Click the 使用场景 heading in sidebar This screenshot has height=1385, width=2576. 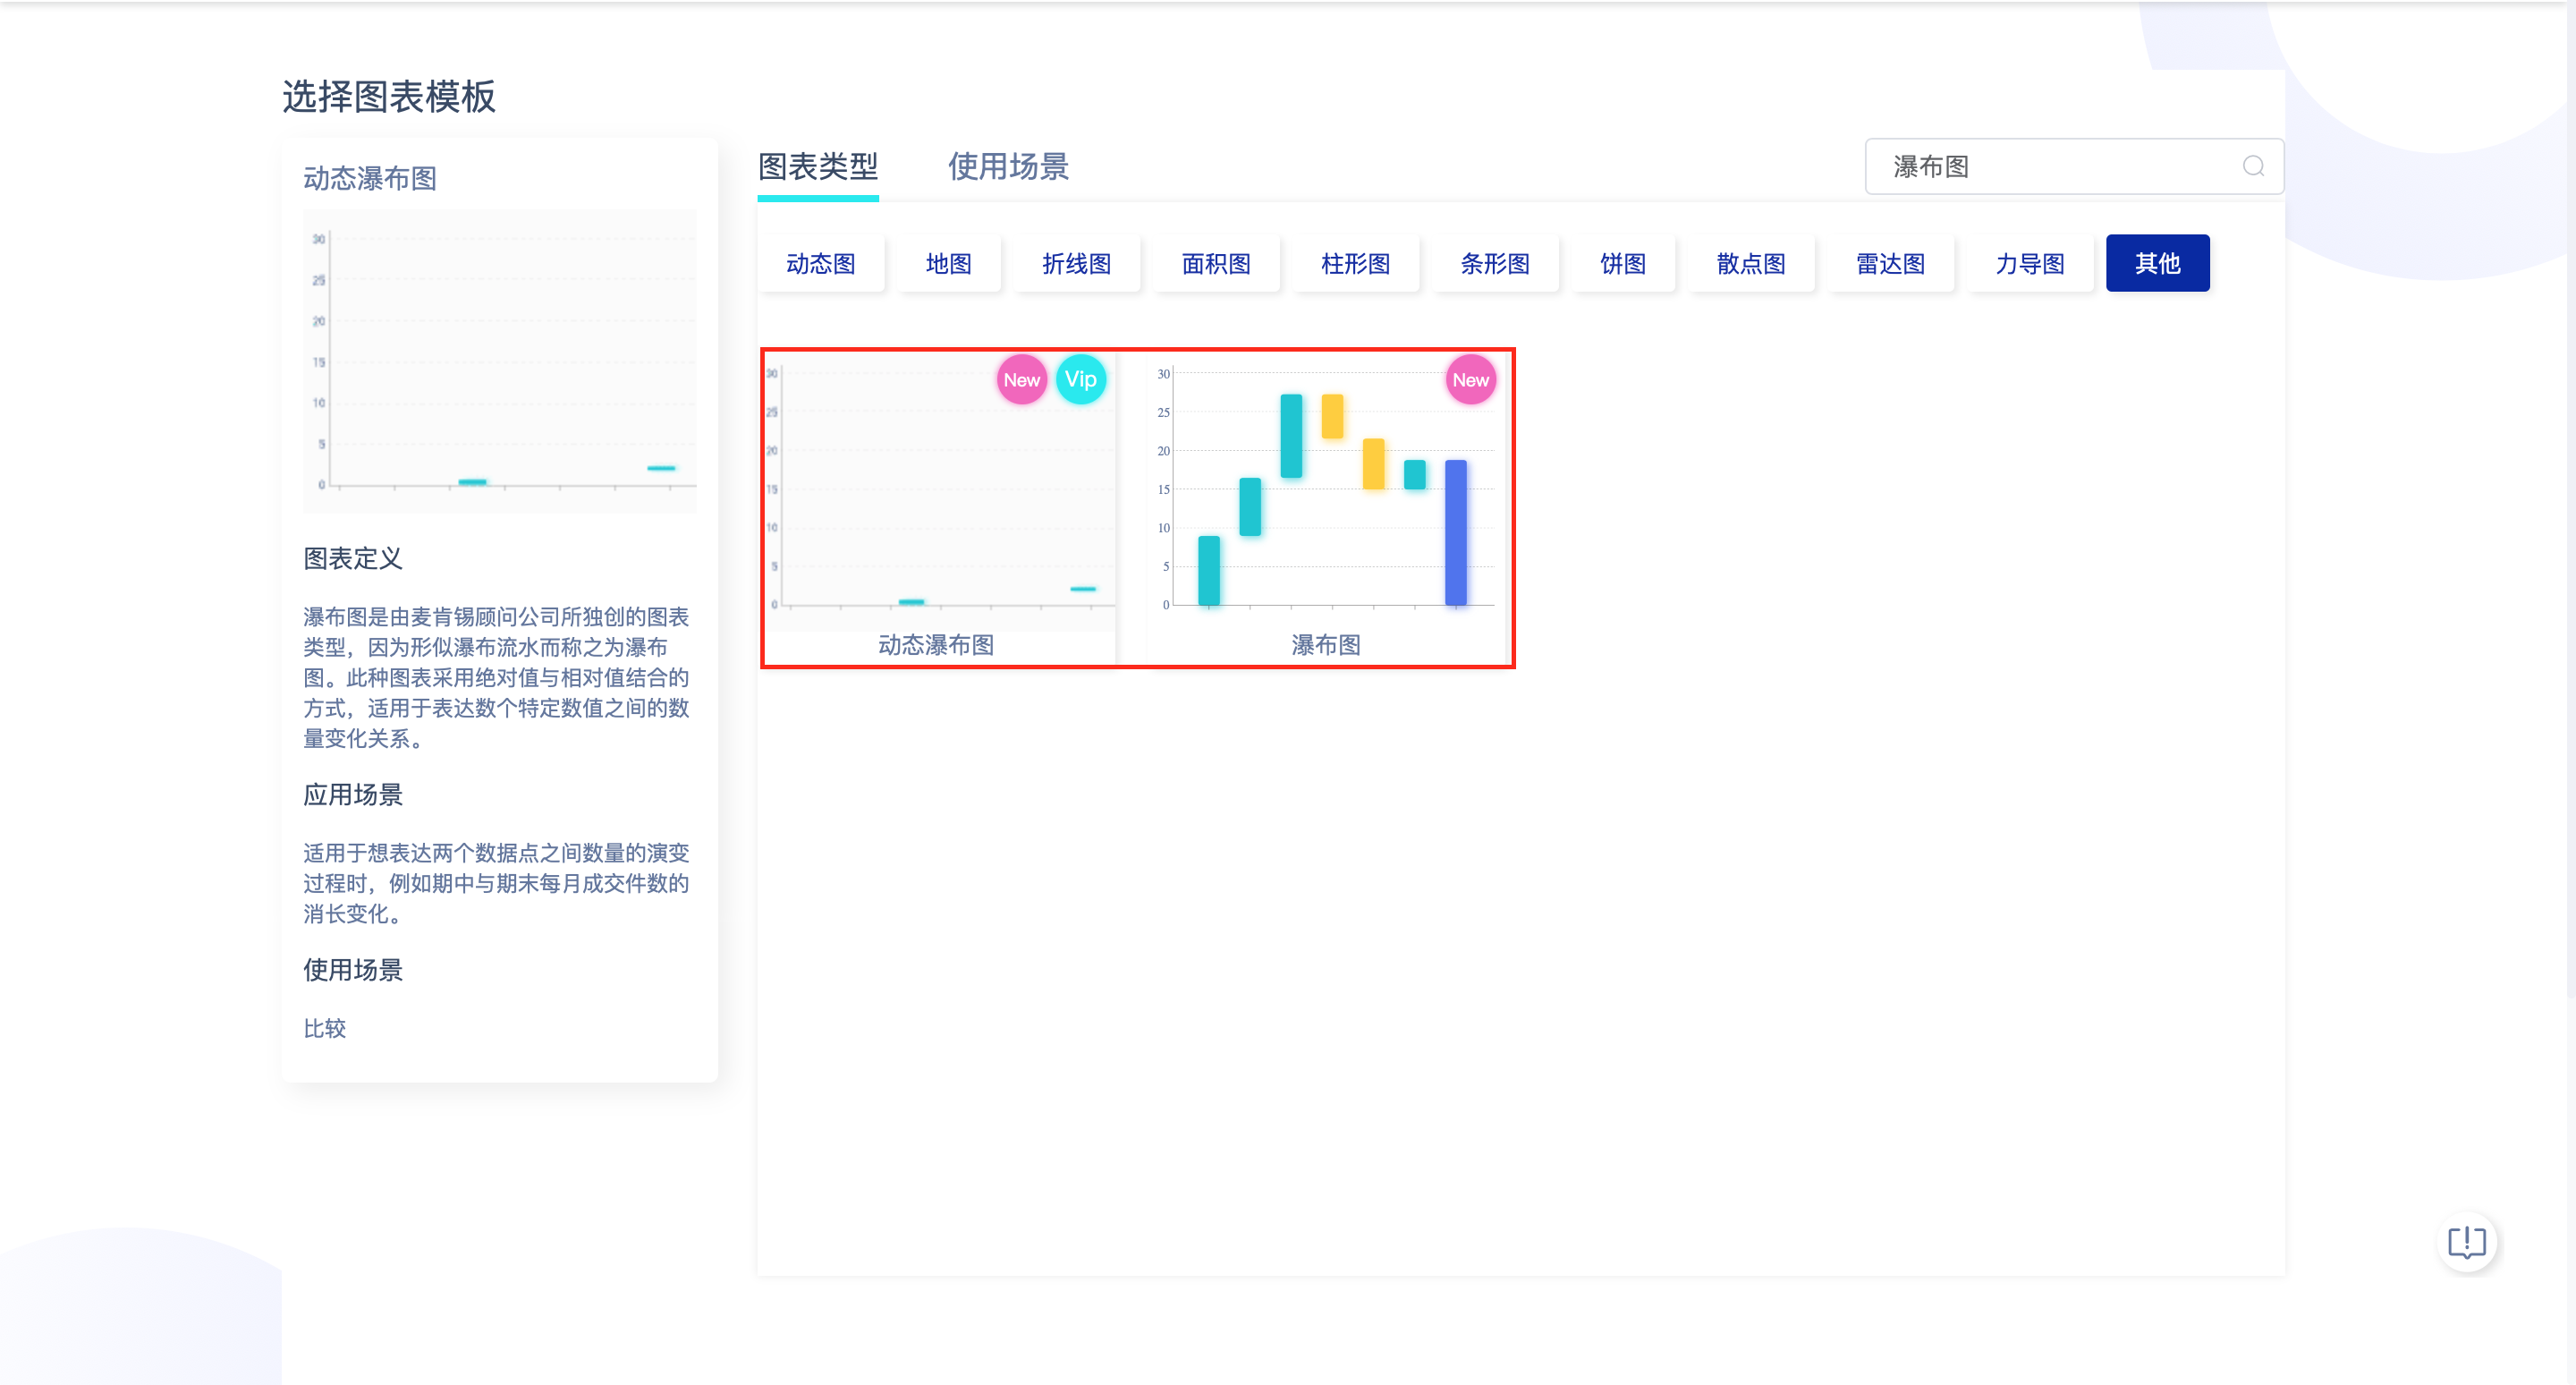click(x=353, y=970)
